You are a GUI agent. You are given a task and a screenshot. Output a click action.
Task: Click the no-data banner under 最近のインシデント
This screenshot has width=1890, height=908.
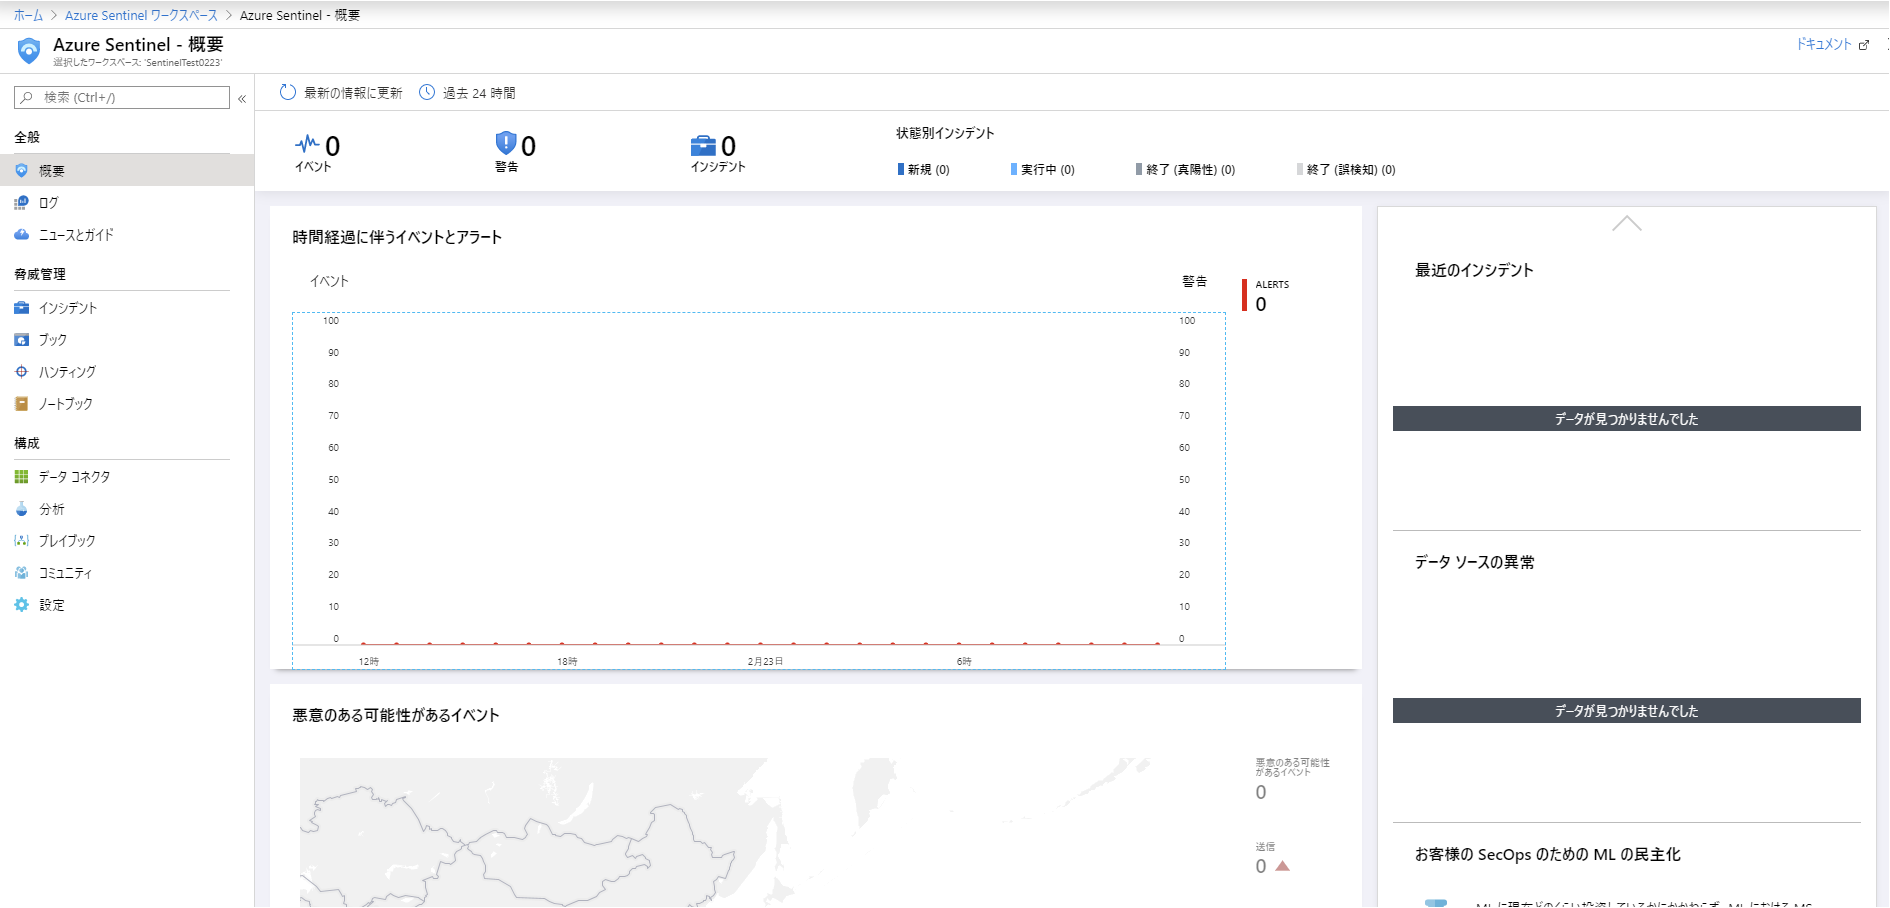pos(1627,418)
